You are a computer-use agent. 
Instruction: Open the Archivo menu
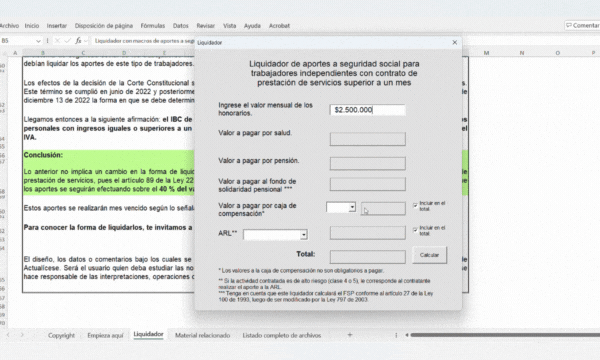tap(9, 26)
